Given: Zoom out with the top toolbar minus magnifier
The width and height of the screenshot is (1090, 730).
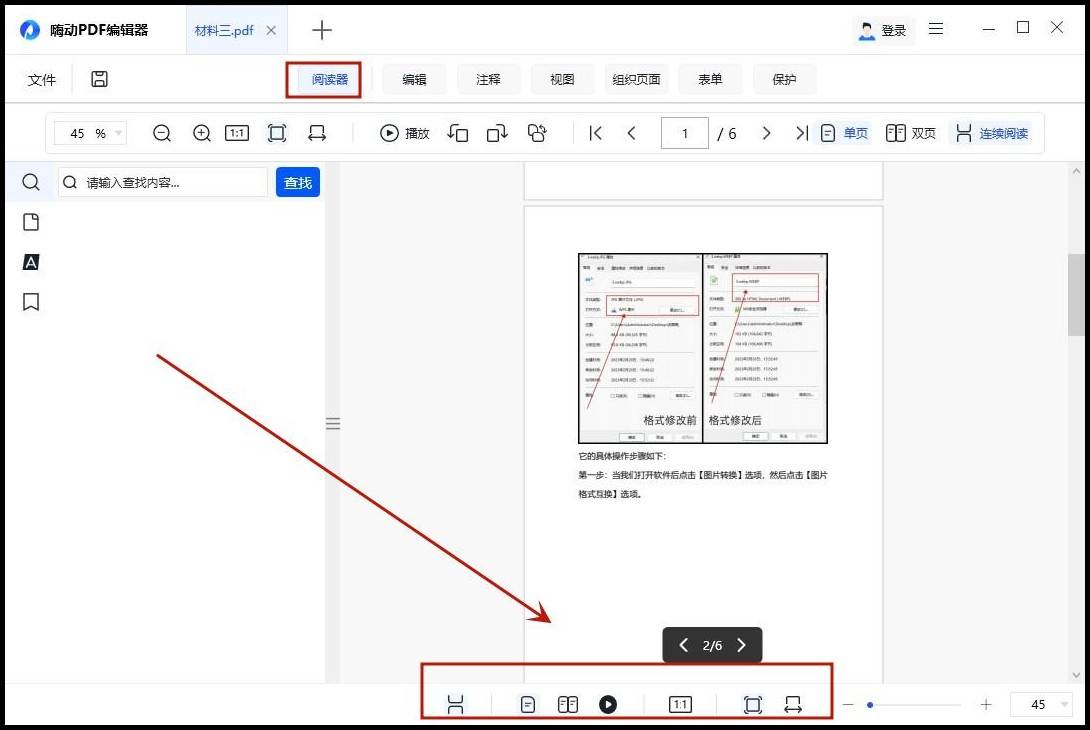Looking at the screenshot, I should click(162, 133).
